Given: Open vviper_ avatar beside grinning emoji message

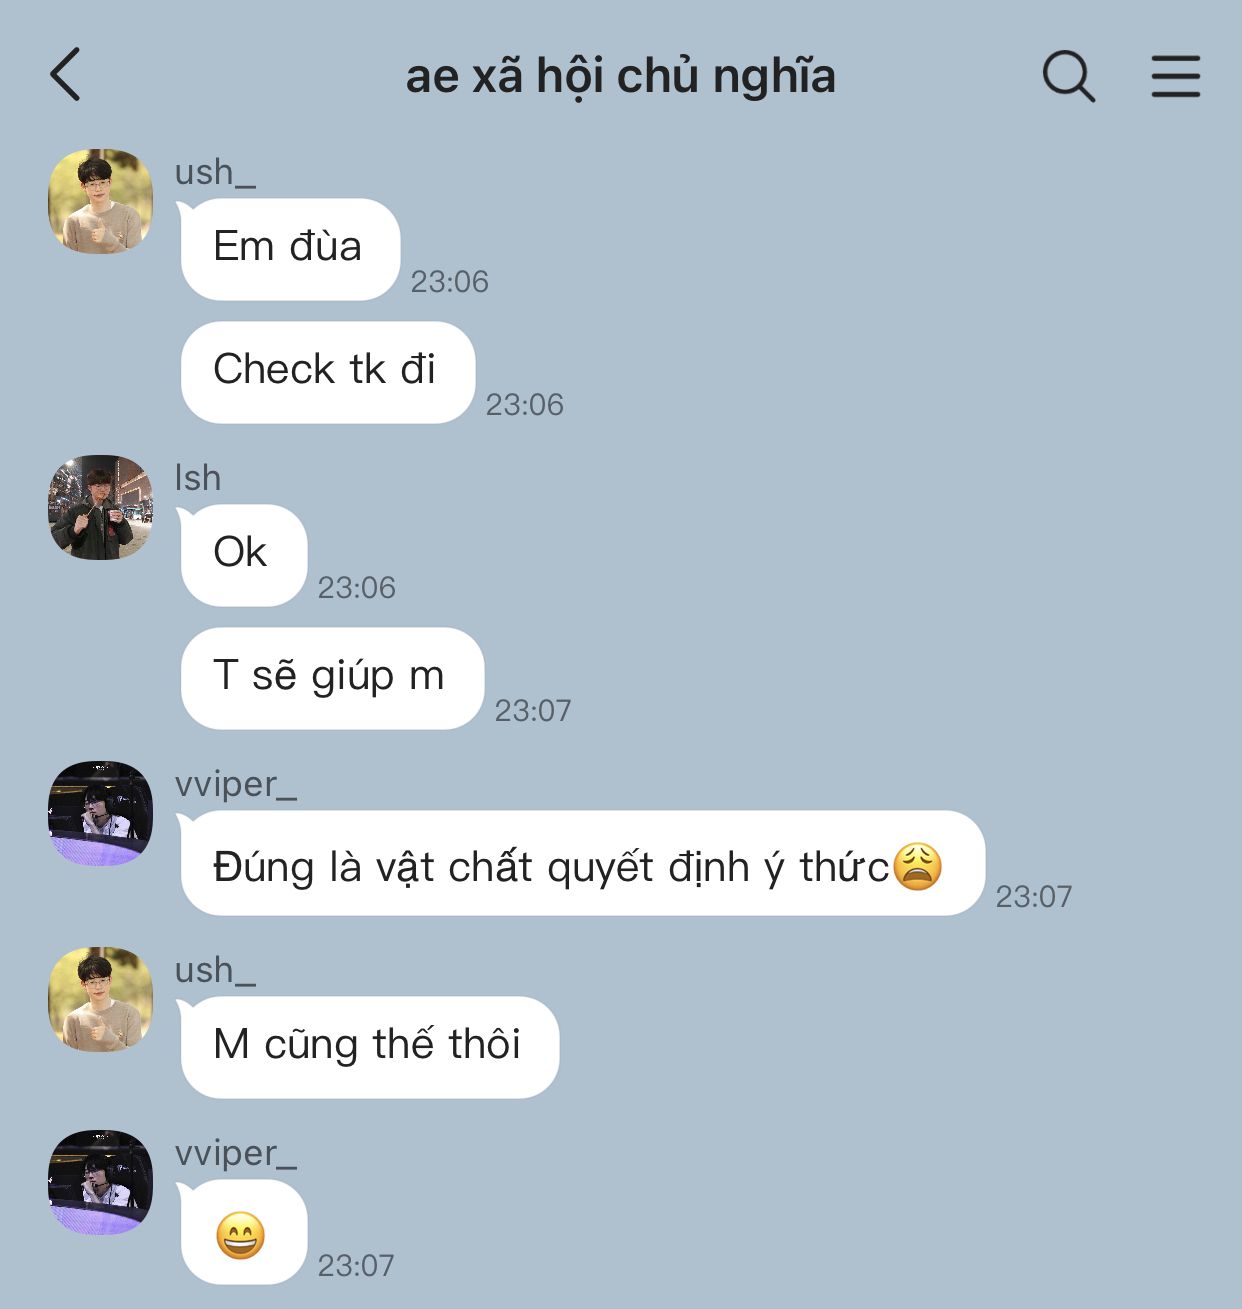Looking at the screenshot, I should coord(101,1182).
